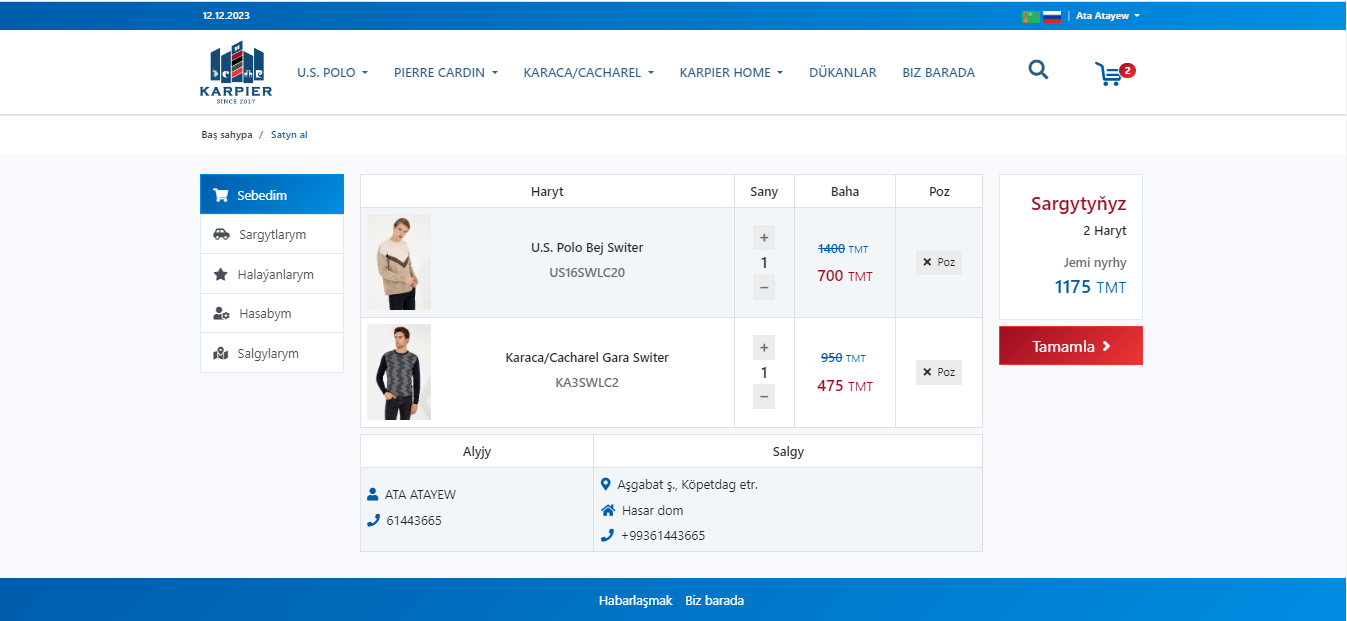Open the shopping cart icon with badge
The height and width of the screenshot is (621, 1347).
pos(1110,73)
